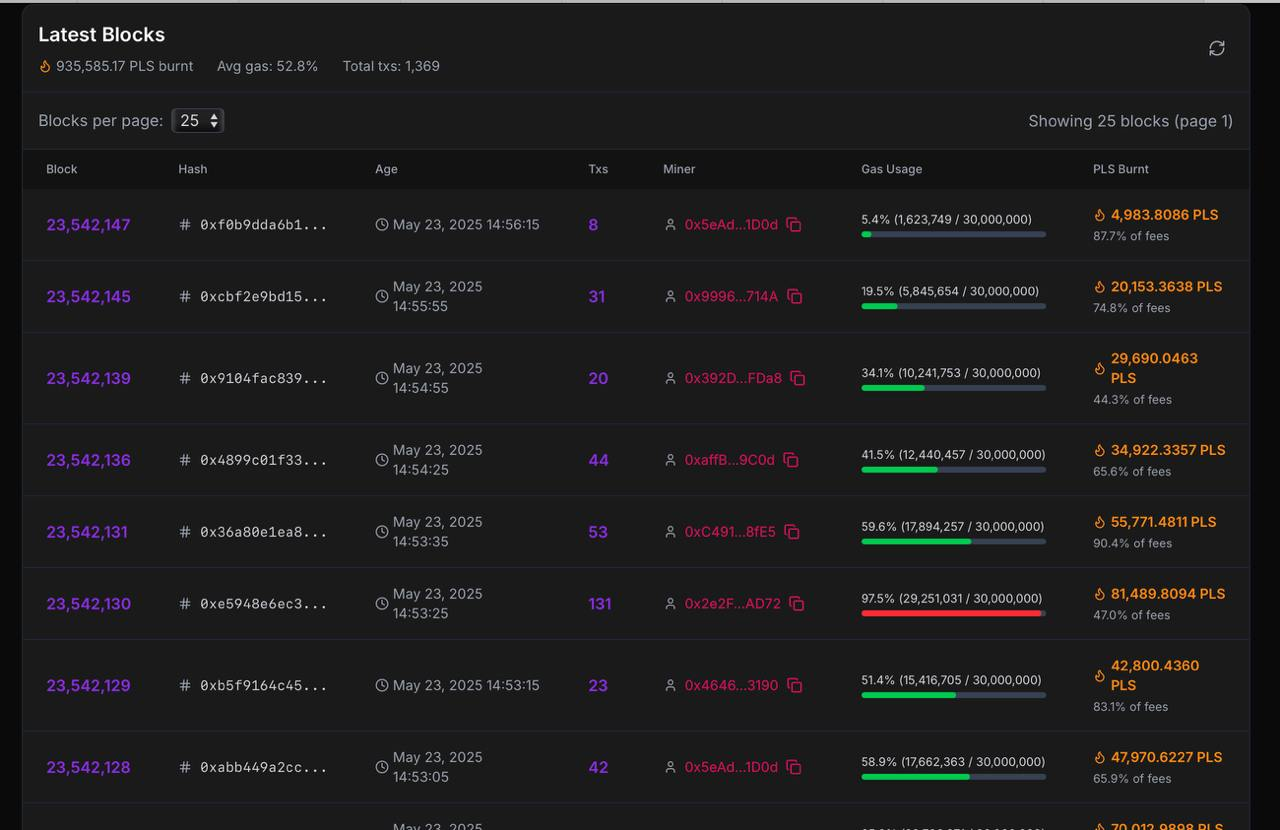Screen dimensions: 1280x830
Task: Copy miner address 0xC491...8fE5
Action: (792, 533)
